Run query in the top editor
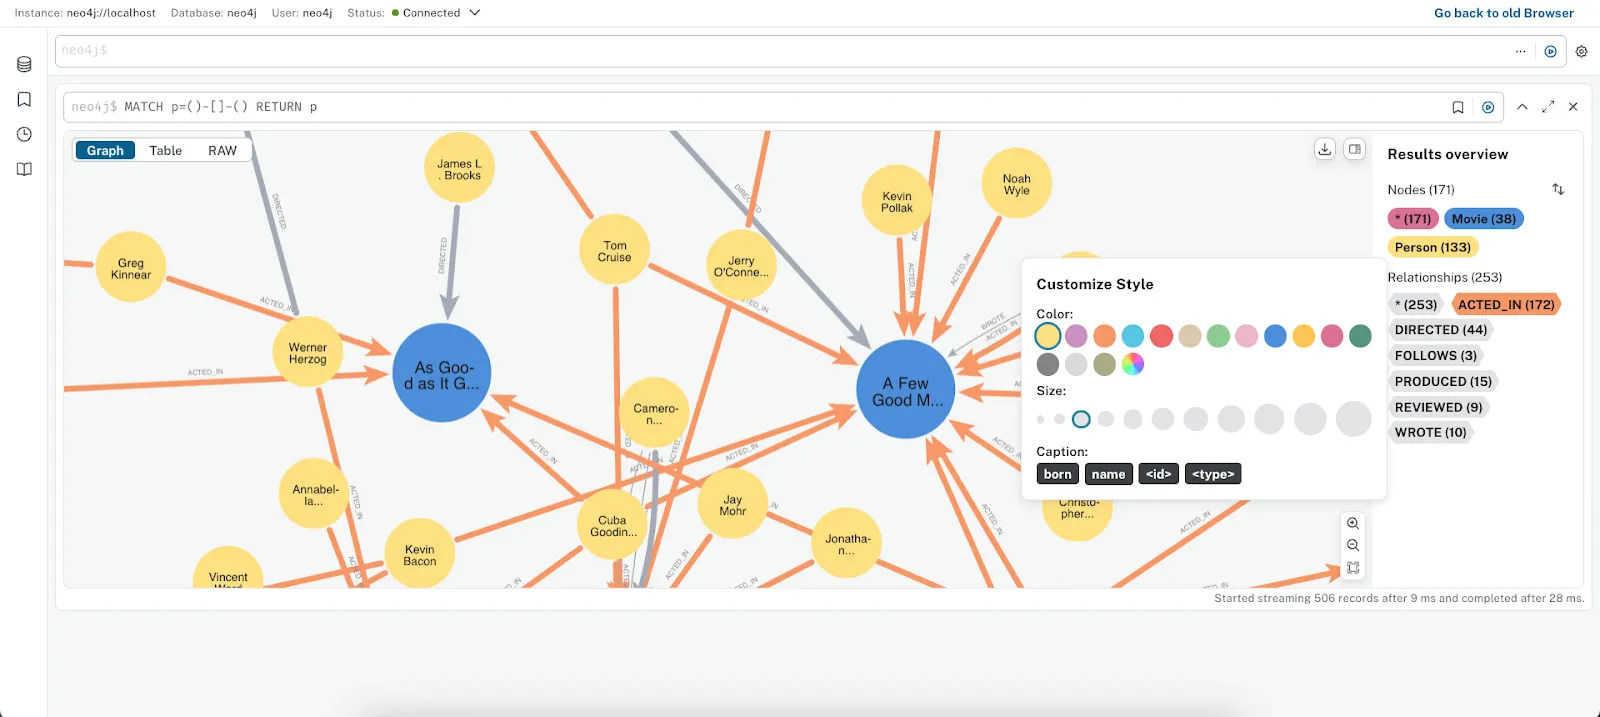 [1550, 51]
